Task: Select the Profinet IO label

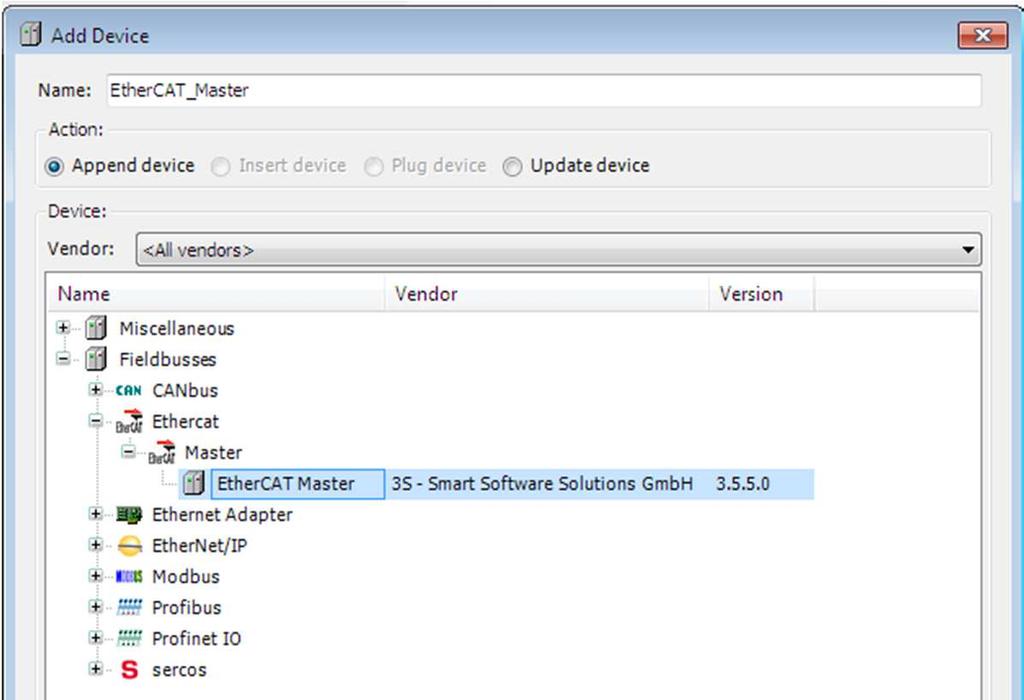Action: click(196, 639)
